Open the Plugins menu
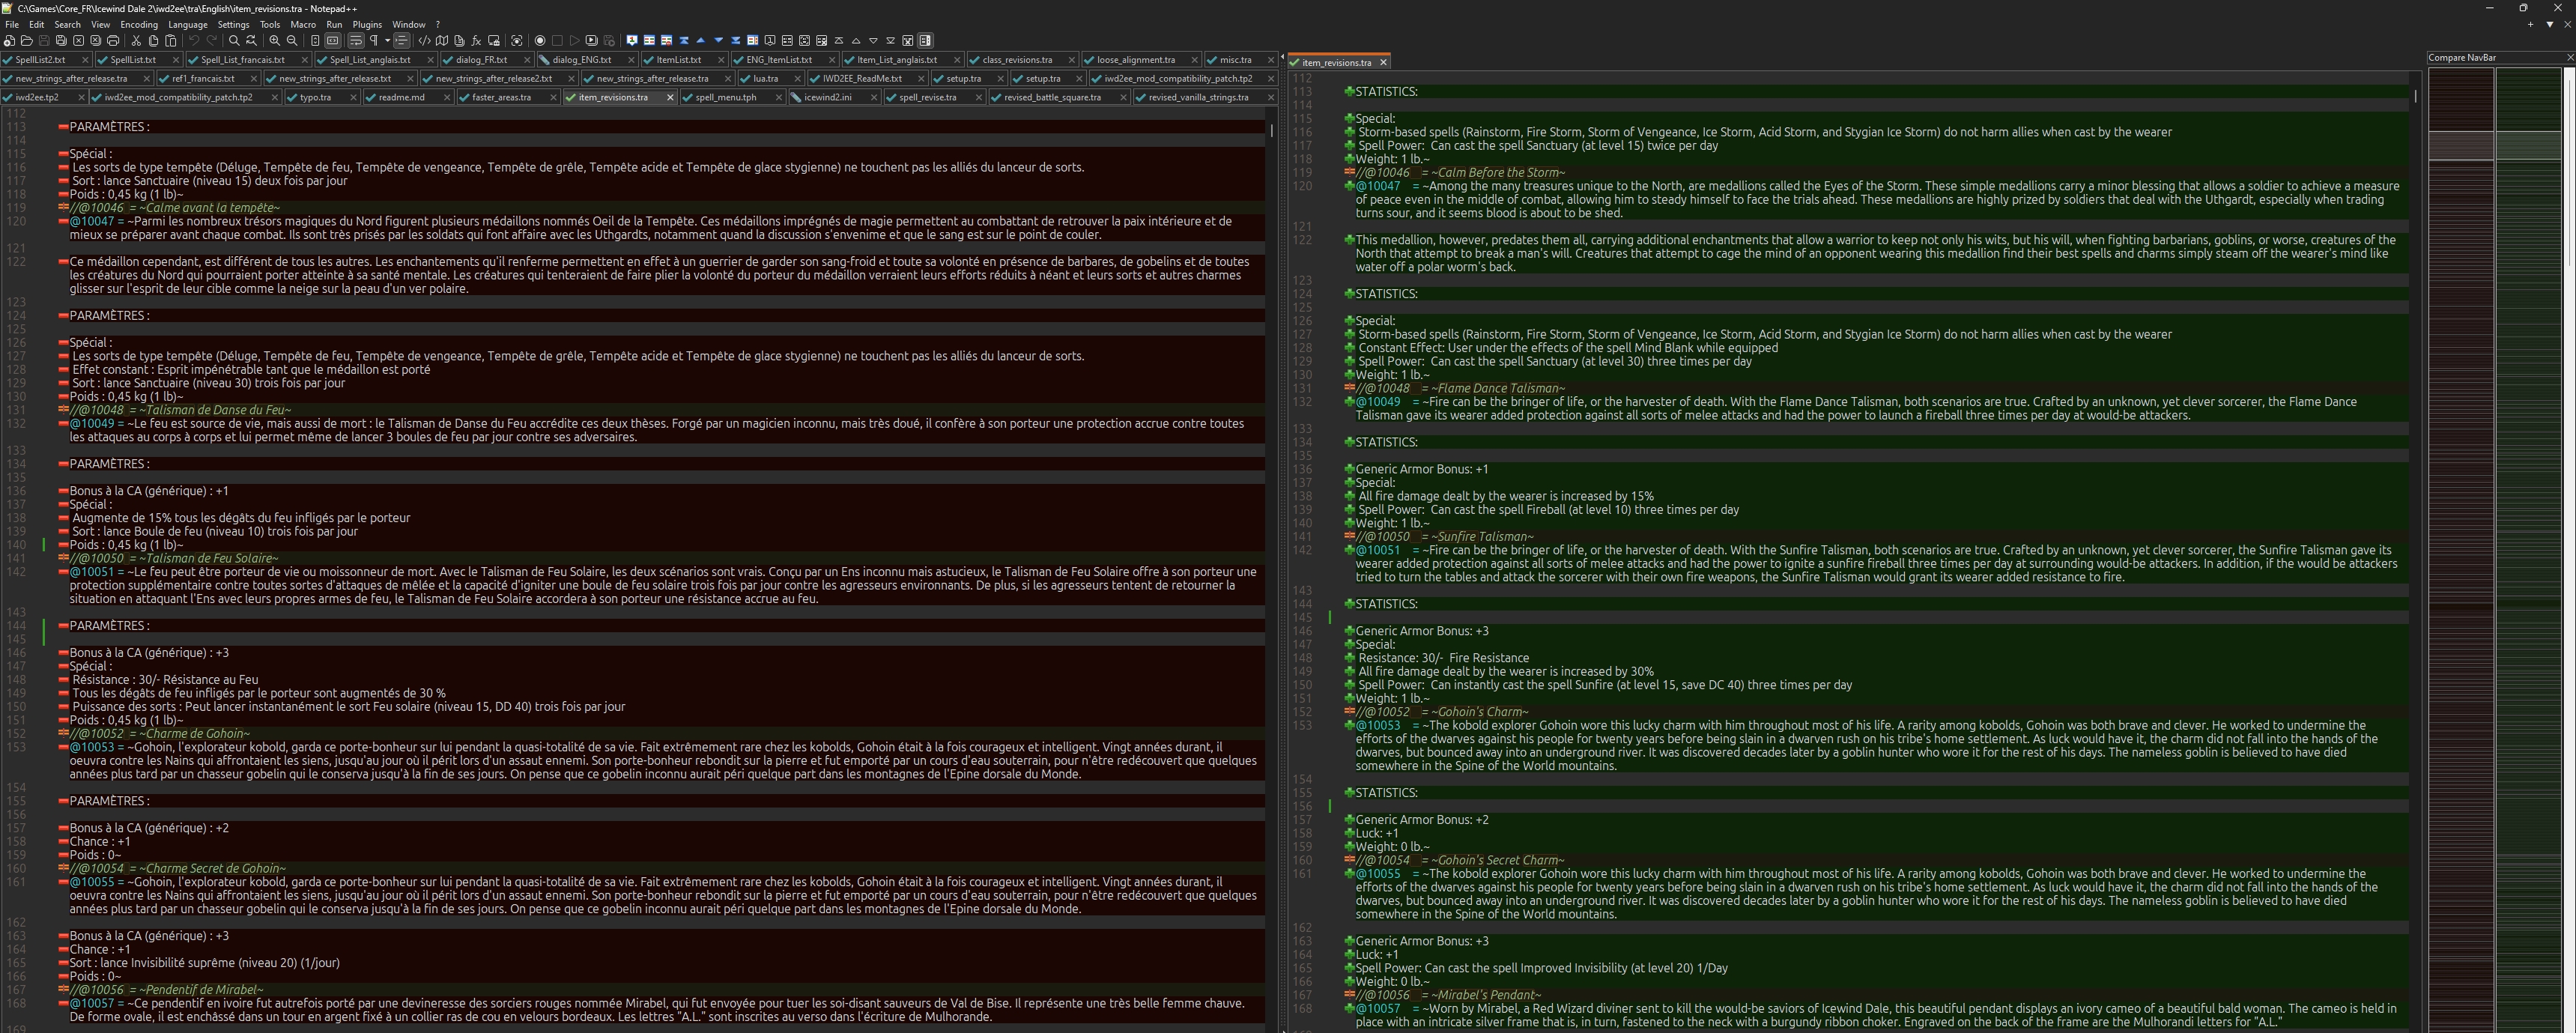 [x=367, y=24]
